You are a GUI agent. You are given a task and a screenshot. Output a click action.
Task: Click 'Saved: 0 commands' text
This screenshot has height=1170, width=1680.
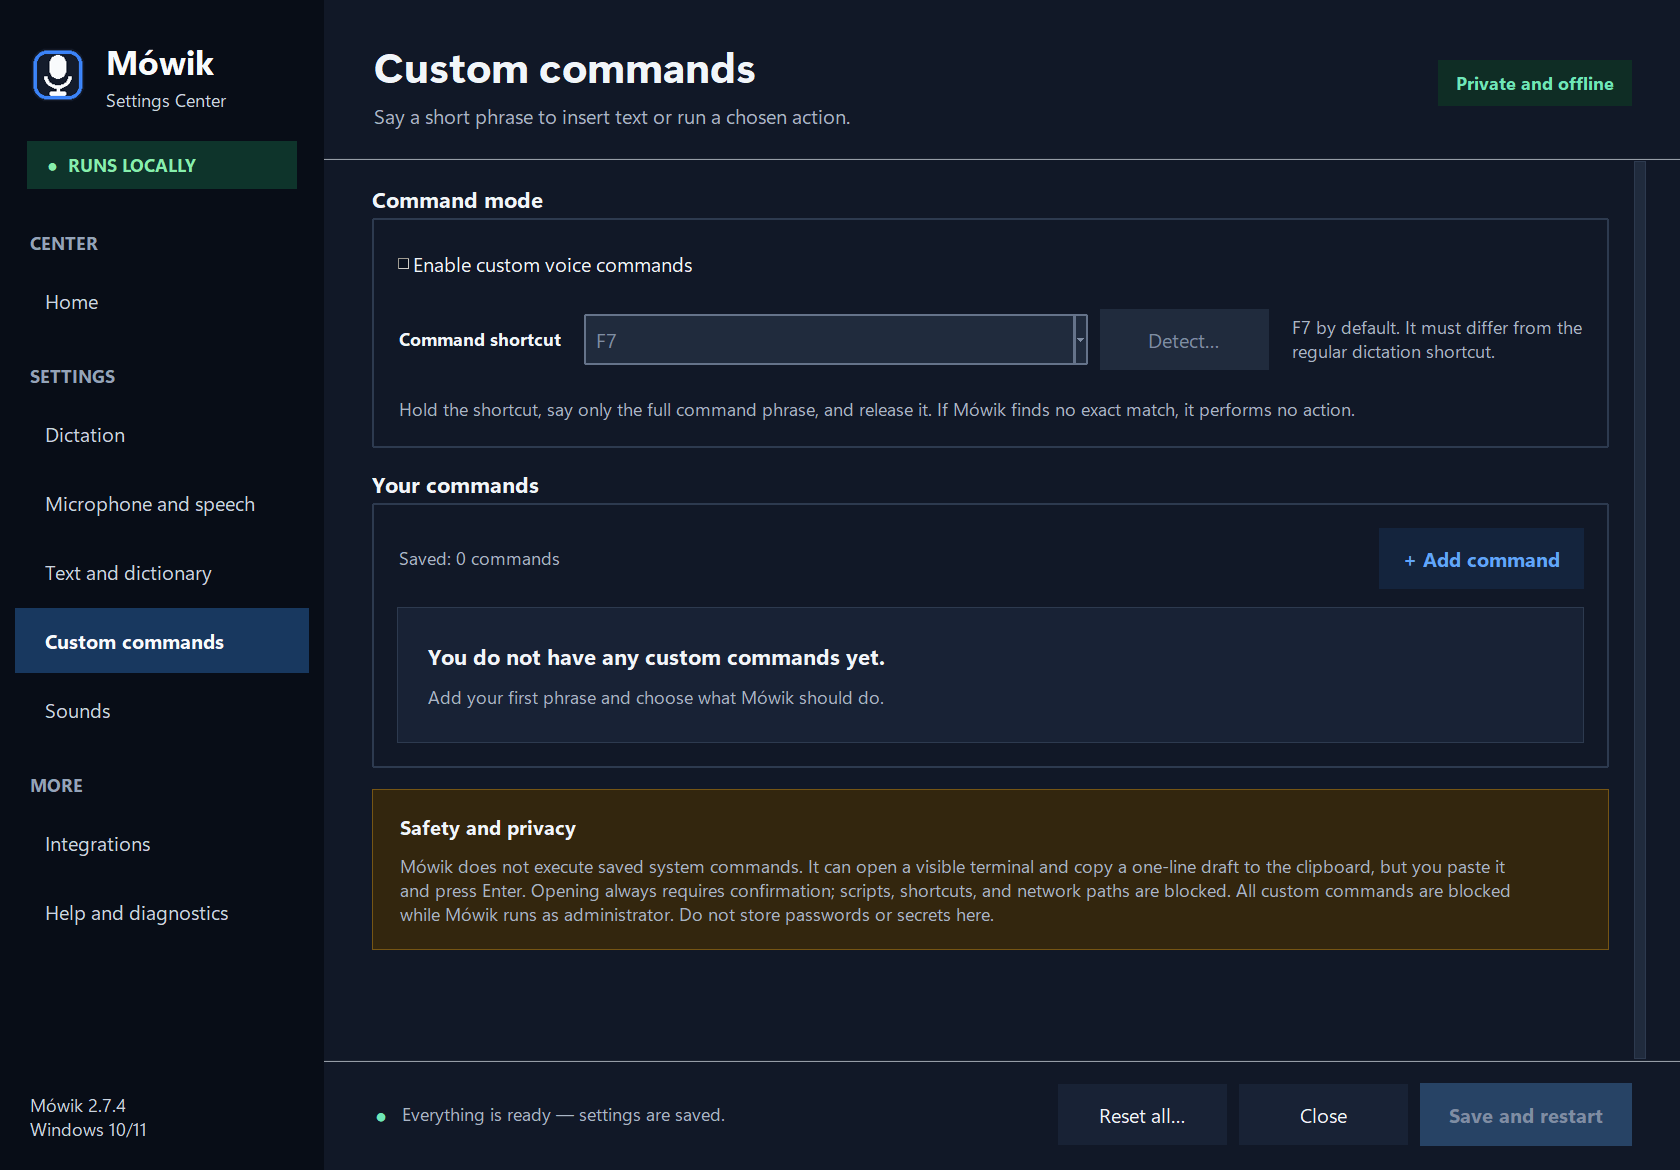(479, 559)
